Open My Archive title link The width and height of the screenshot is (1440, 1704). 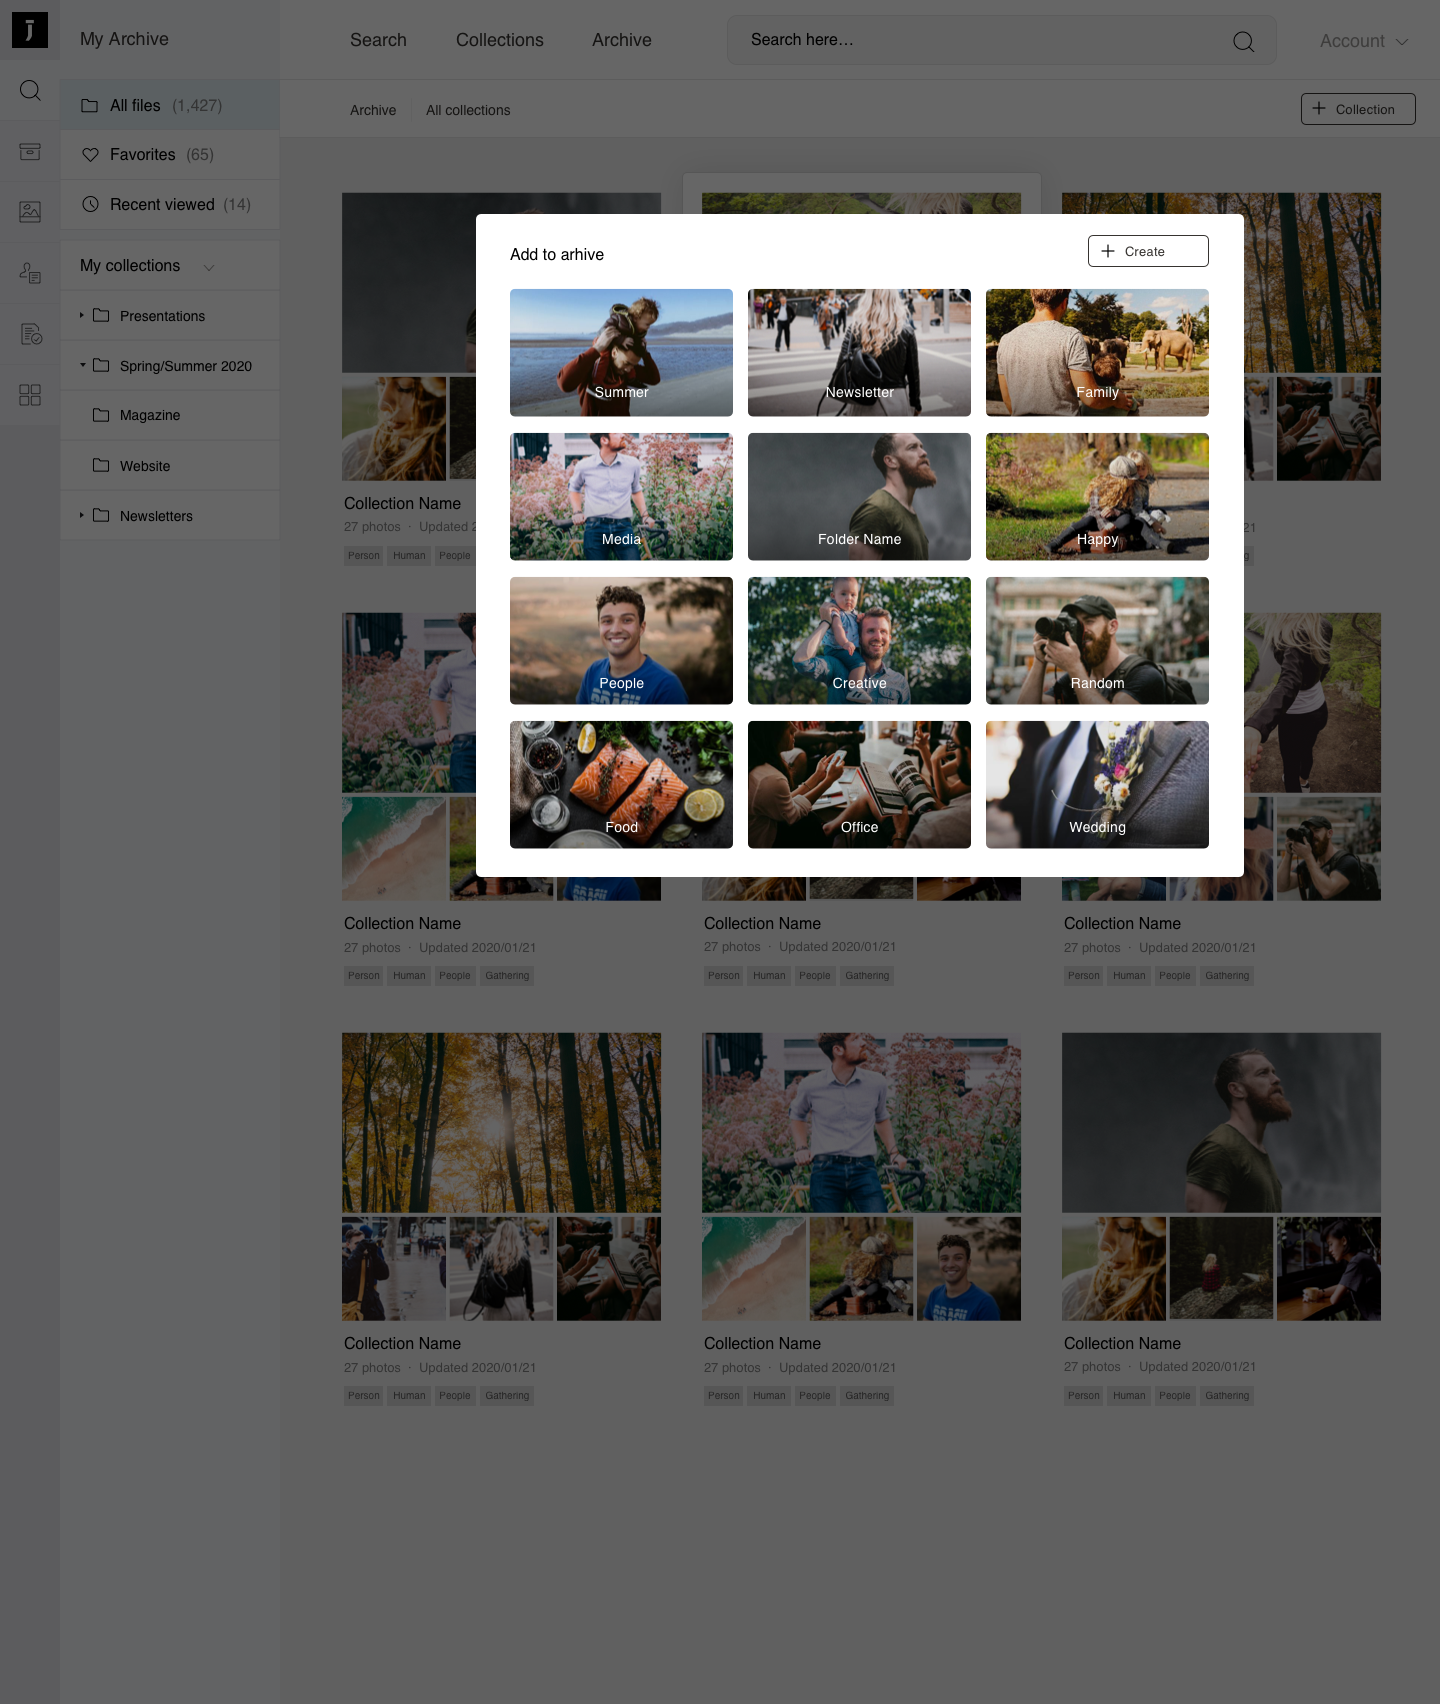click(124, 39)
